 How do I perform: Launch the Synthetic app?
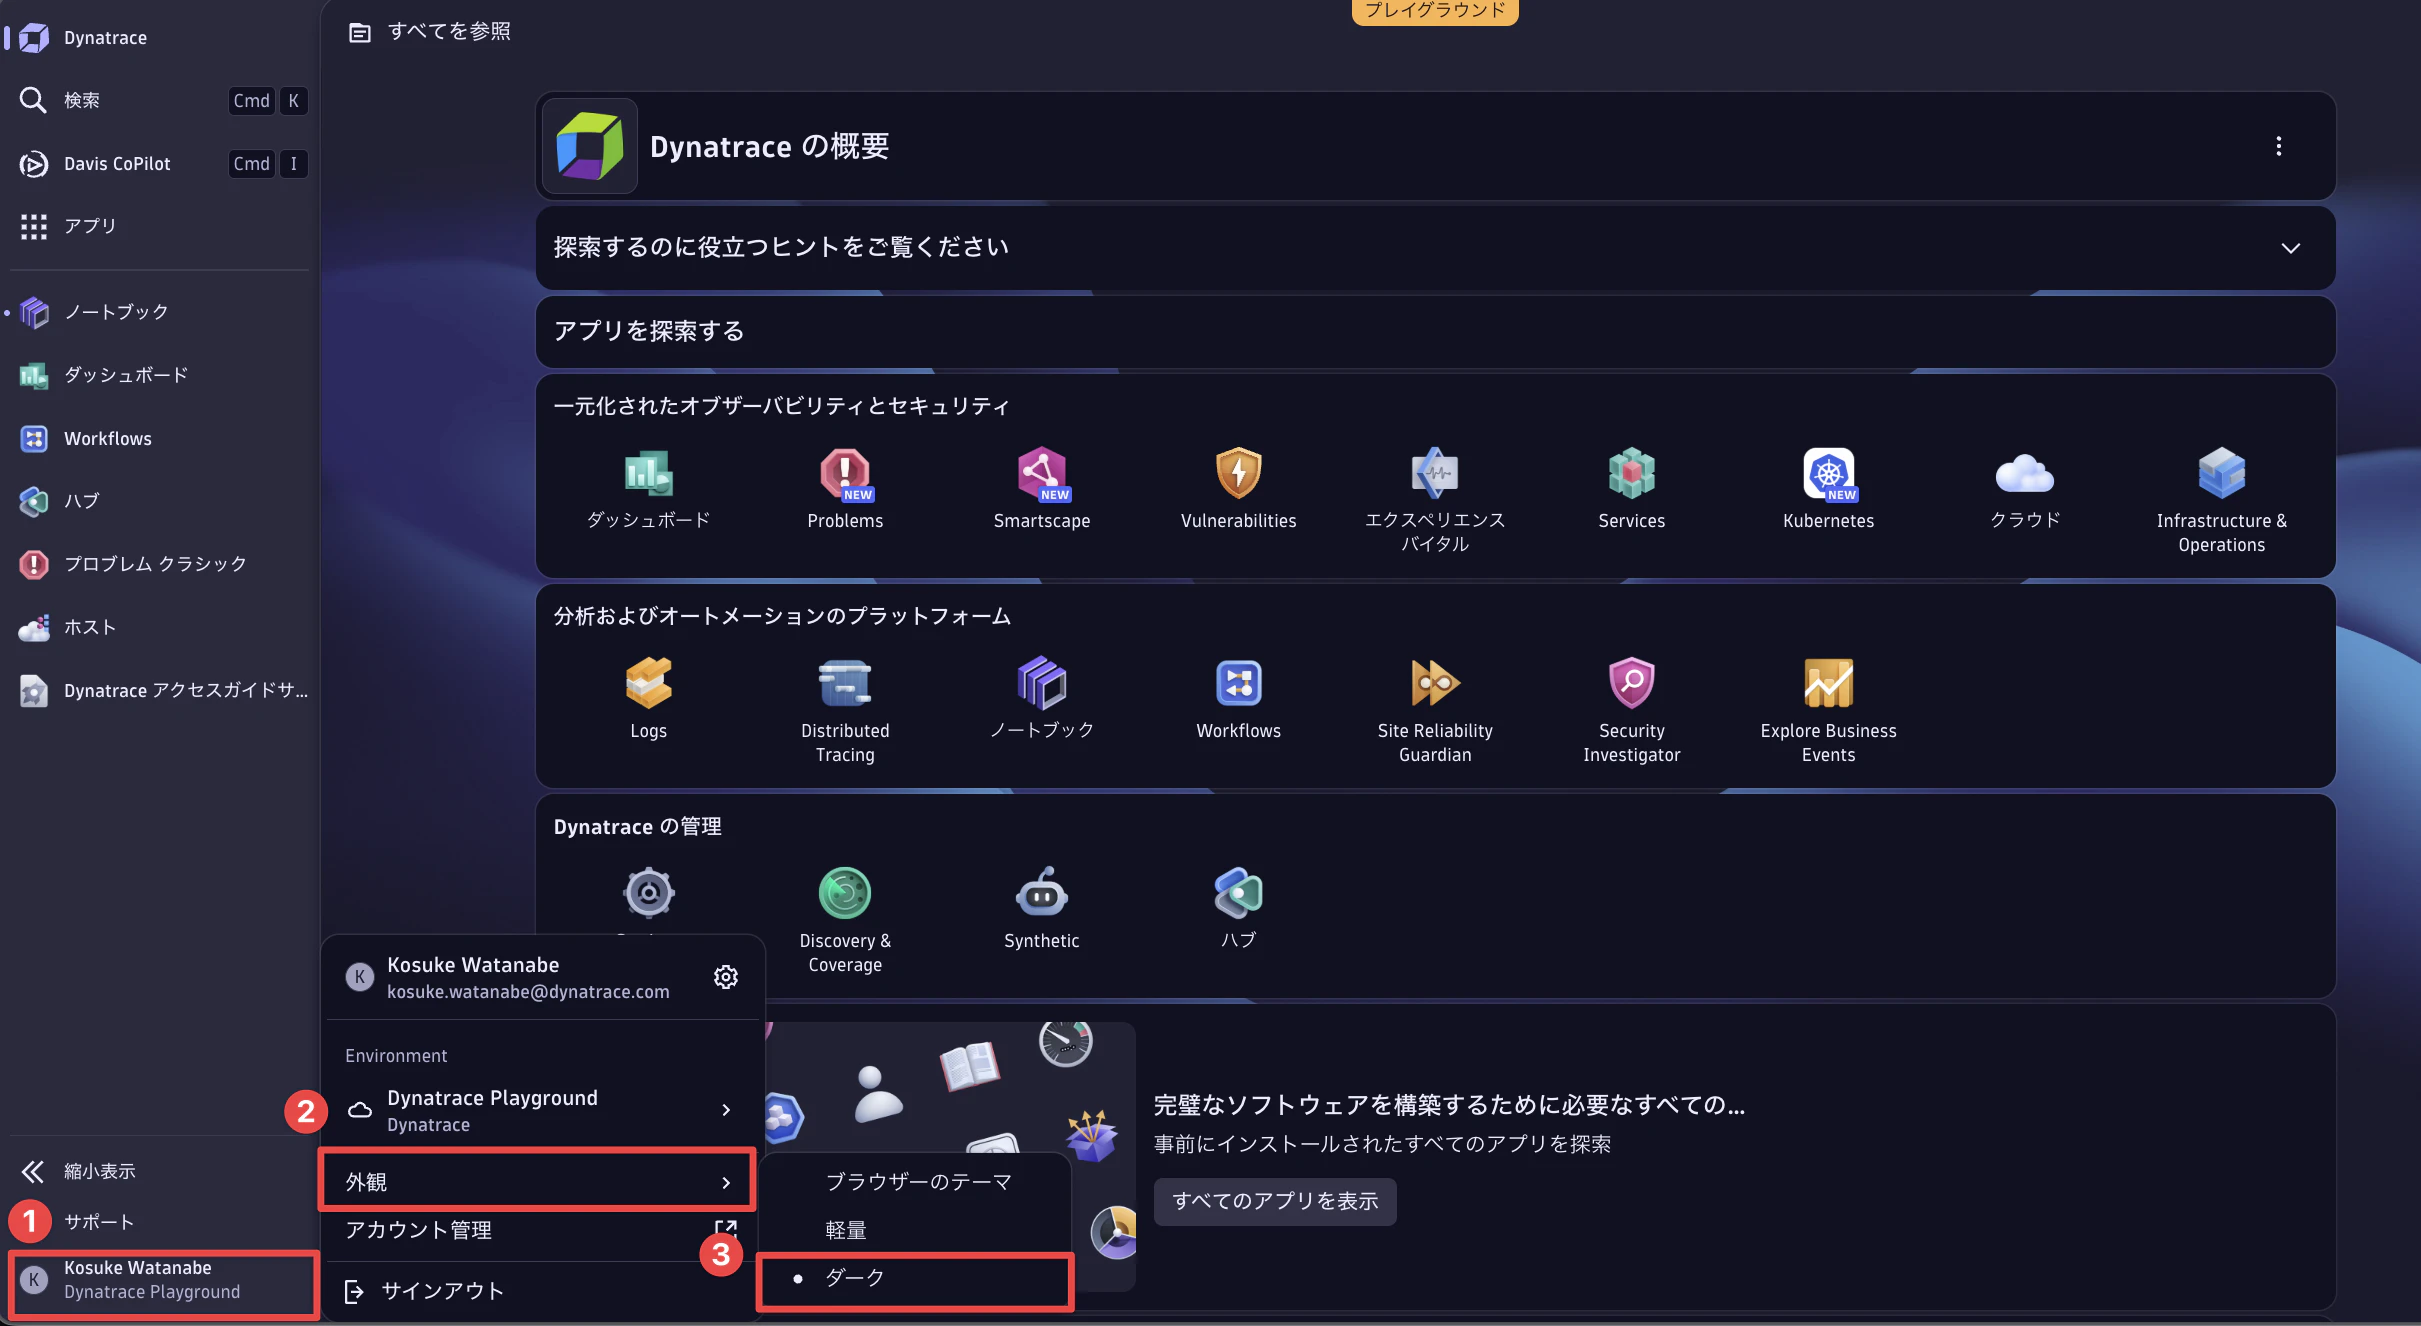tap(1041, 908)
